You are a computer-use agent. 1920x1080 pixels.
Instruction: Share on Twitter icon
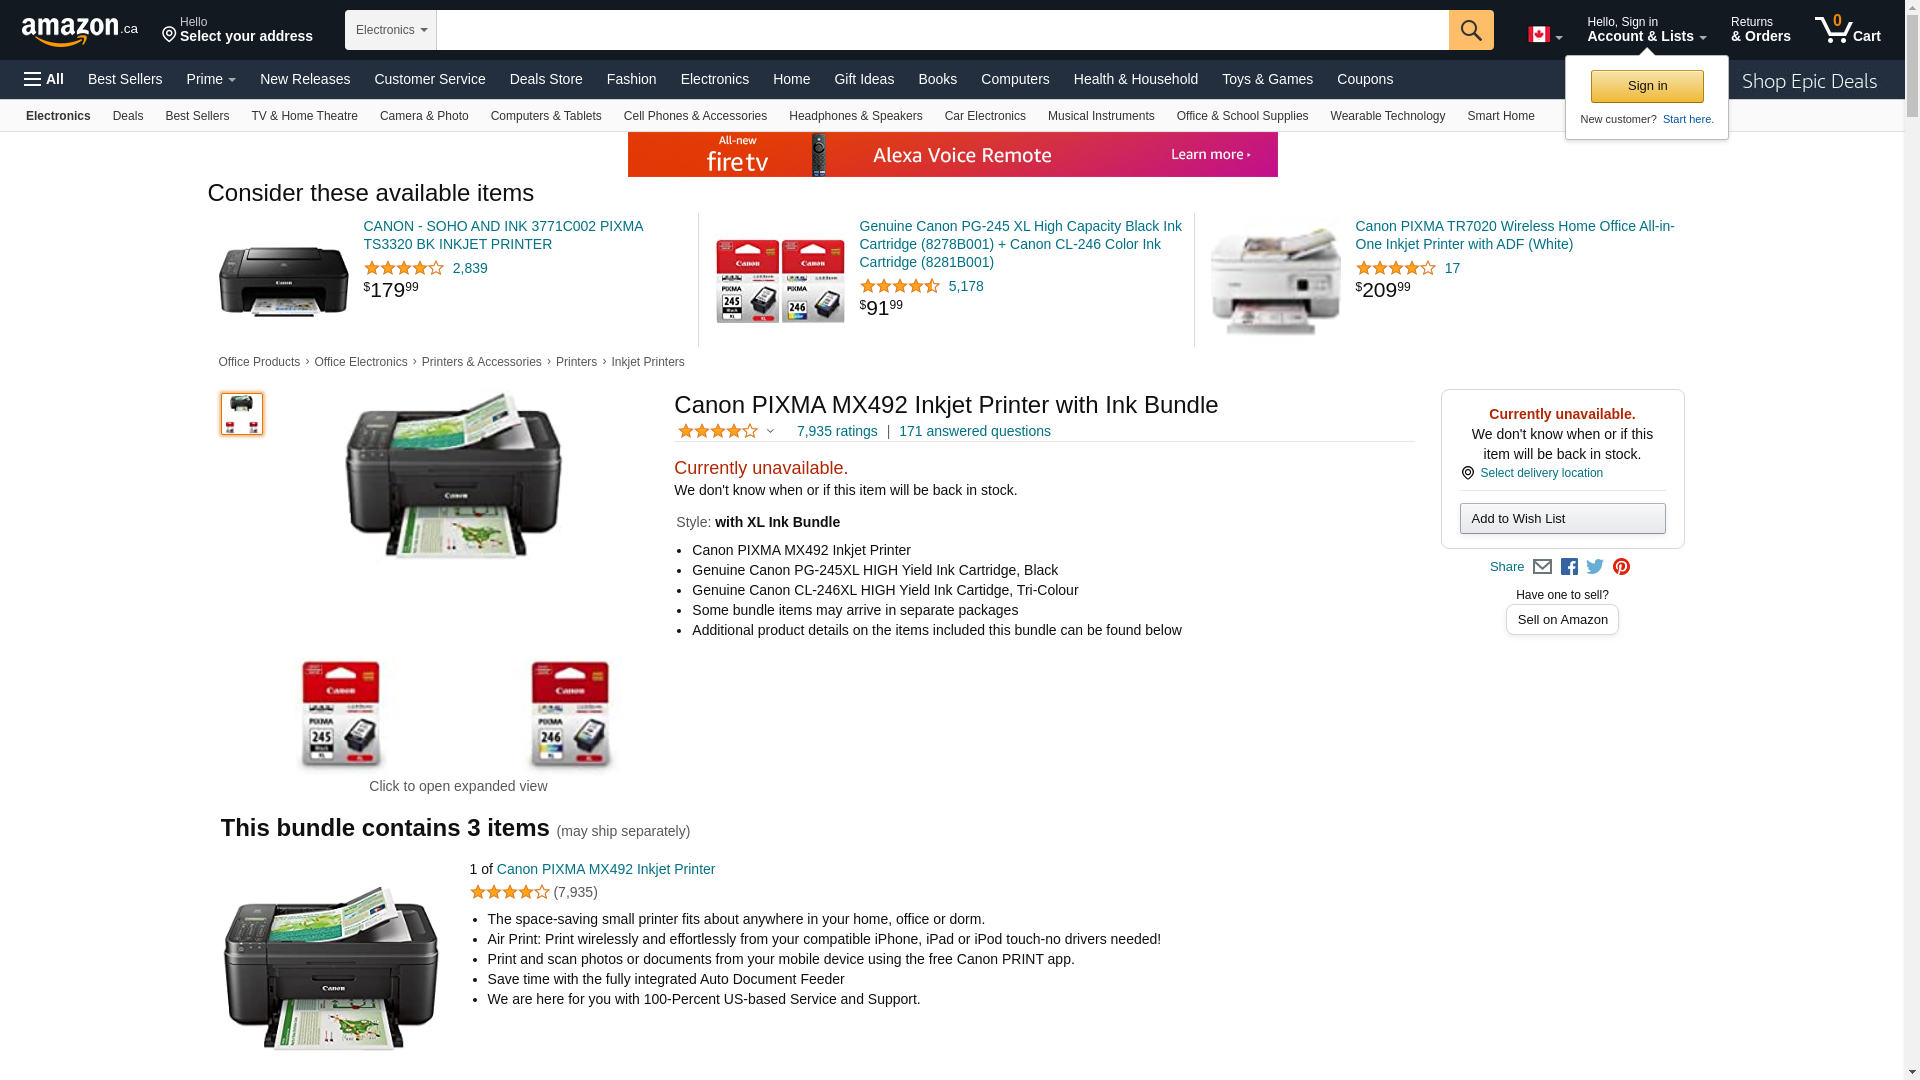click(x=1595, y=567)
